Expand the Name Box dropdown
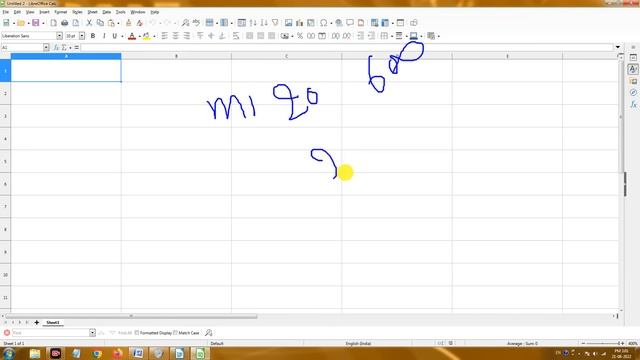640x360 pixels. (x=46, y=47)
